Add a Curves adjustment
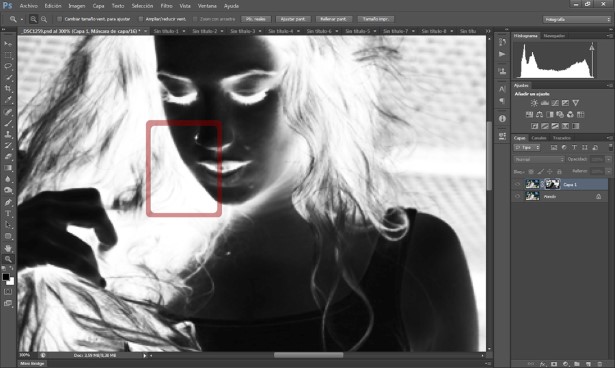The width and height of the screenshot is (615, 368). coord(555,103)
